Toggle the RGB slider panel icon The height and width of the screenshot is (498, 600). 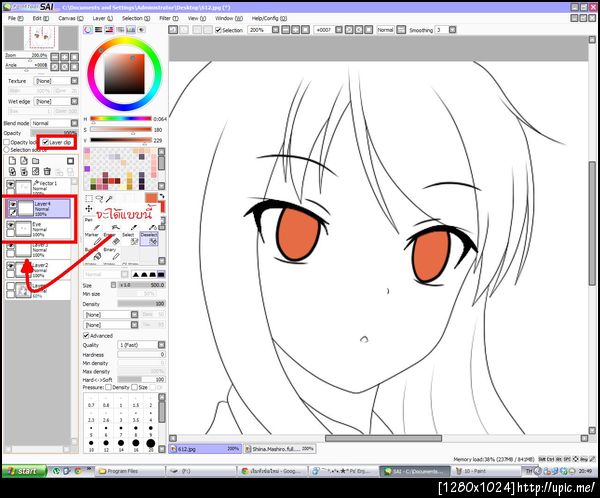pyautogui.click(x=99, y=29)
